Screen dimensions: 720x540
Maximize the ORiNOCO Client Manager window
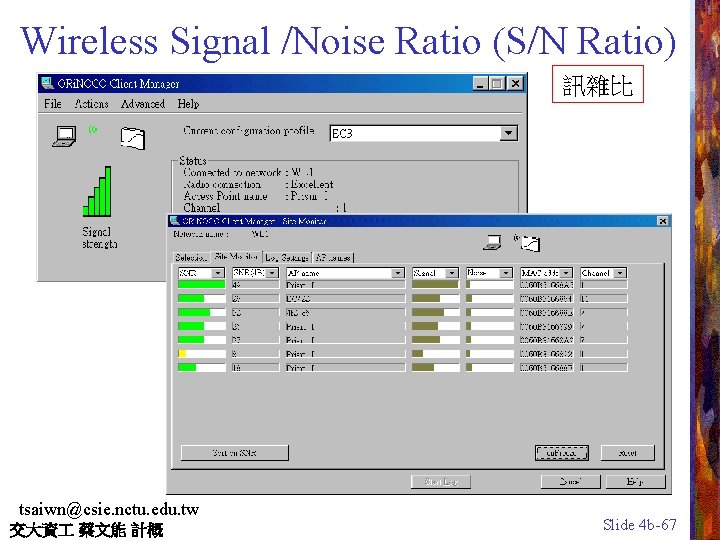(x=497, y=84)
